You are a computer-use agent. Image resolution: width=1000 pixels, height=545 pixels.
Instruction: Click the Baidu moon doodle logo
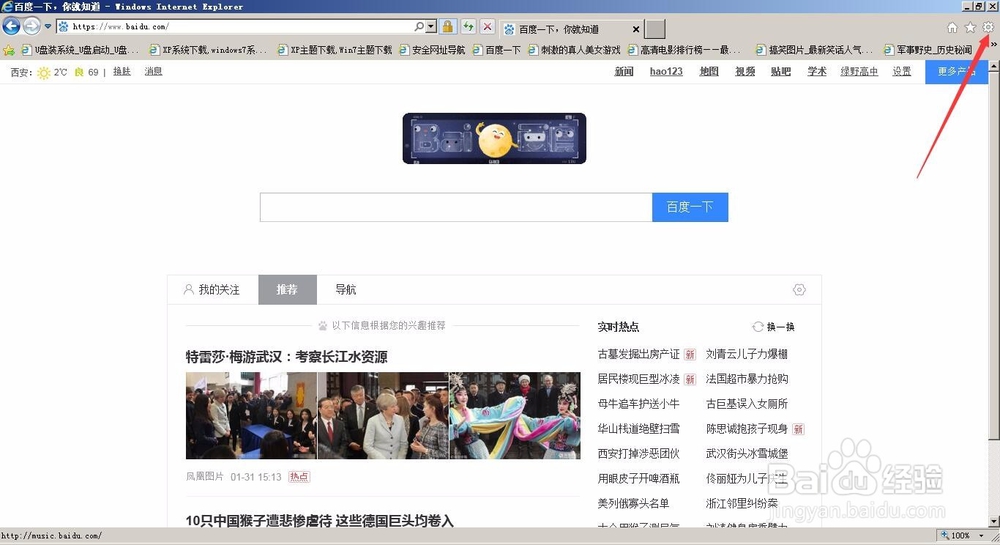tap(494, 138)
